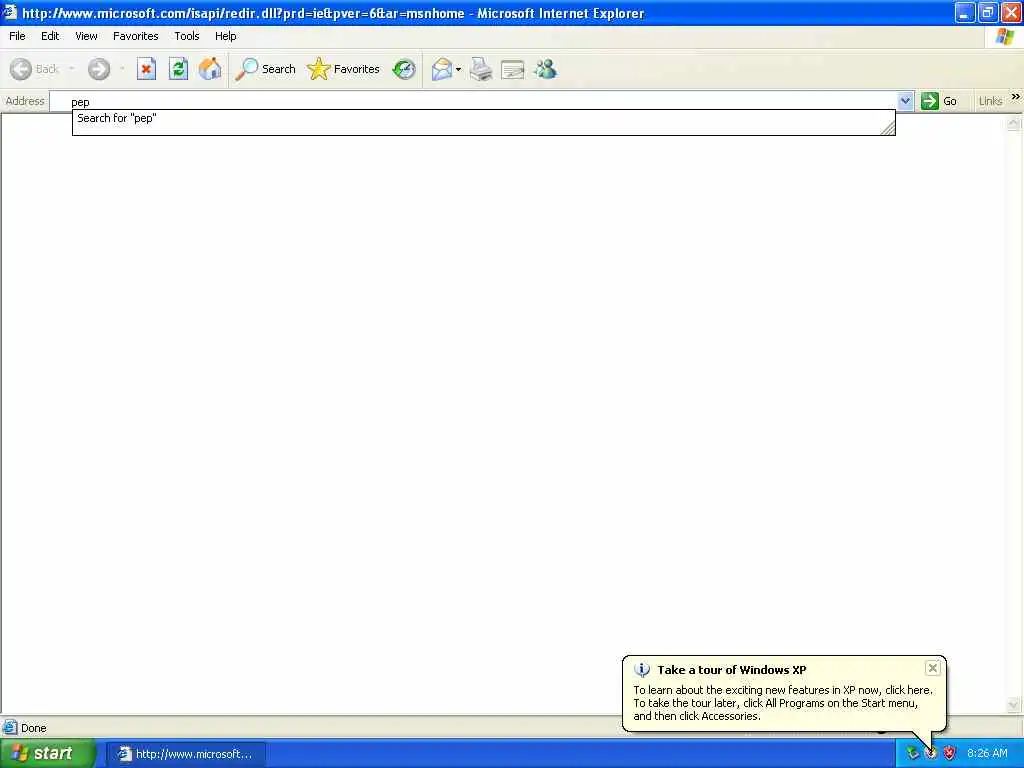Open the Help menu

pos(225,36)
